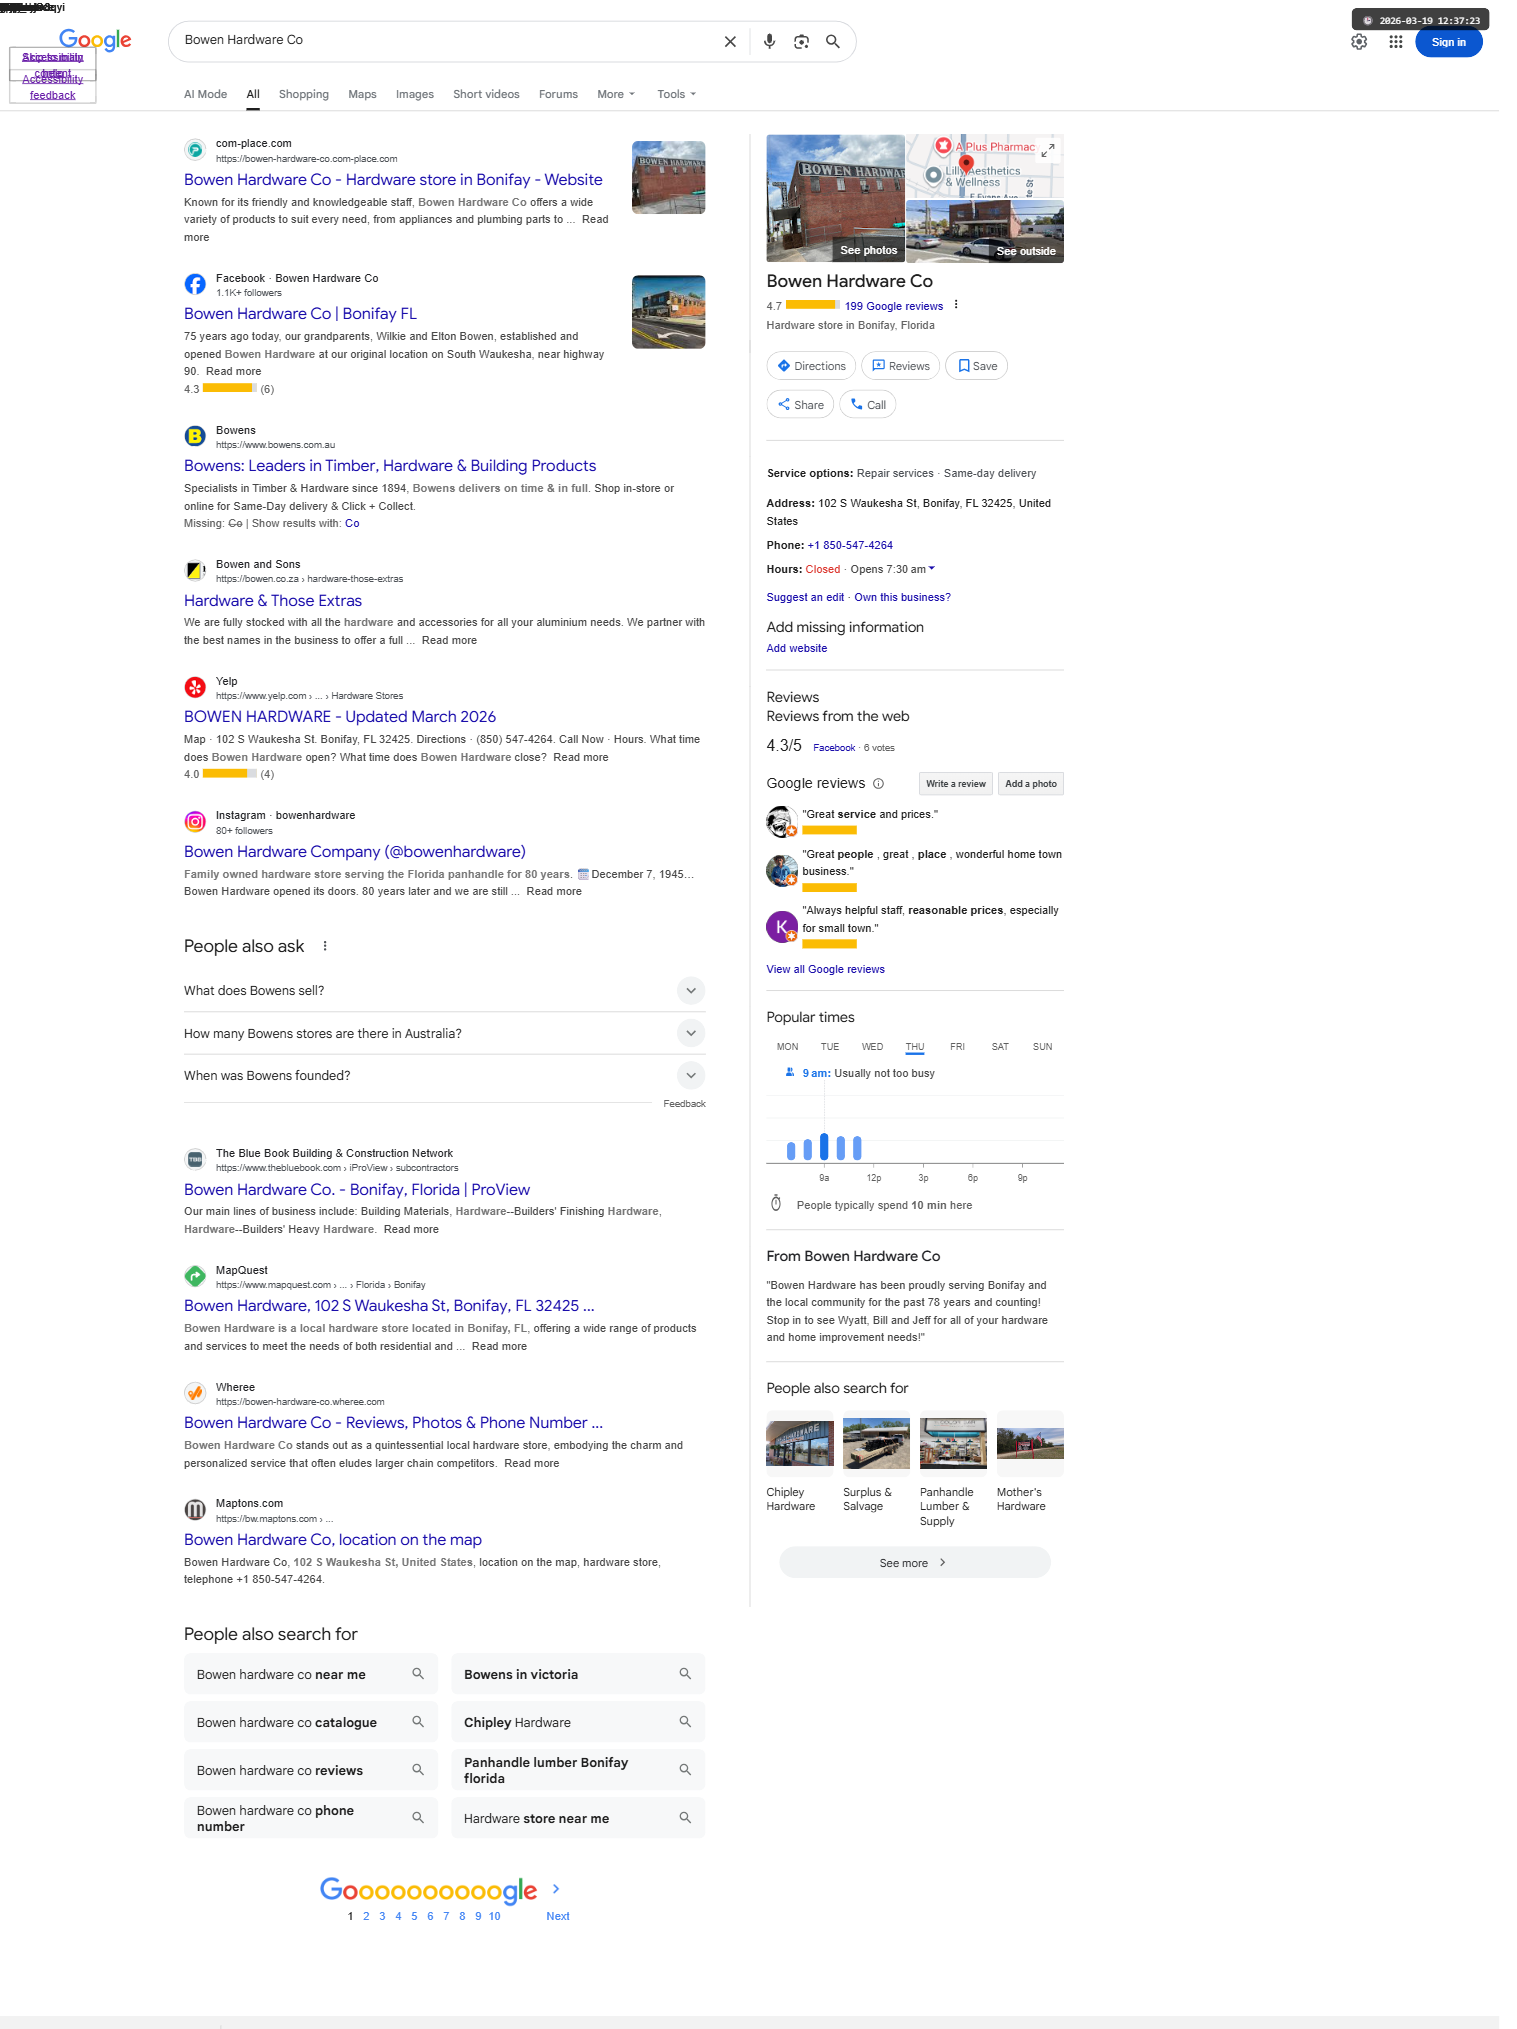This screenshot has height=2029, width=1517.
Task: Open View all Google reviews link
Action: (826, 969)
